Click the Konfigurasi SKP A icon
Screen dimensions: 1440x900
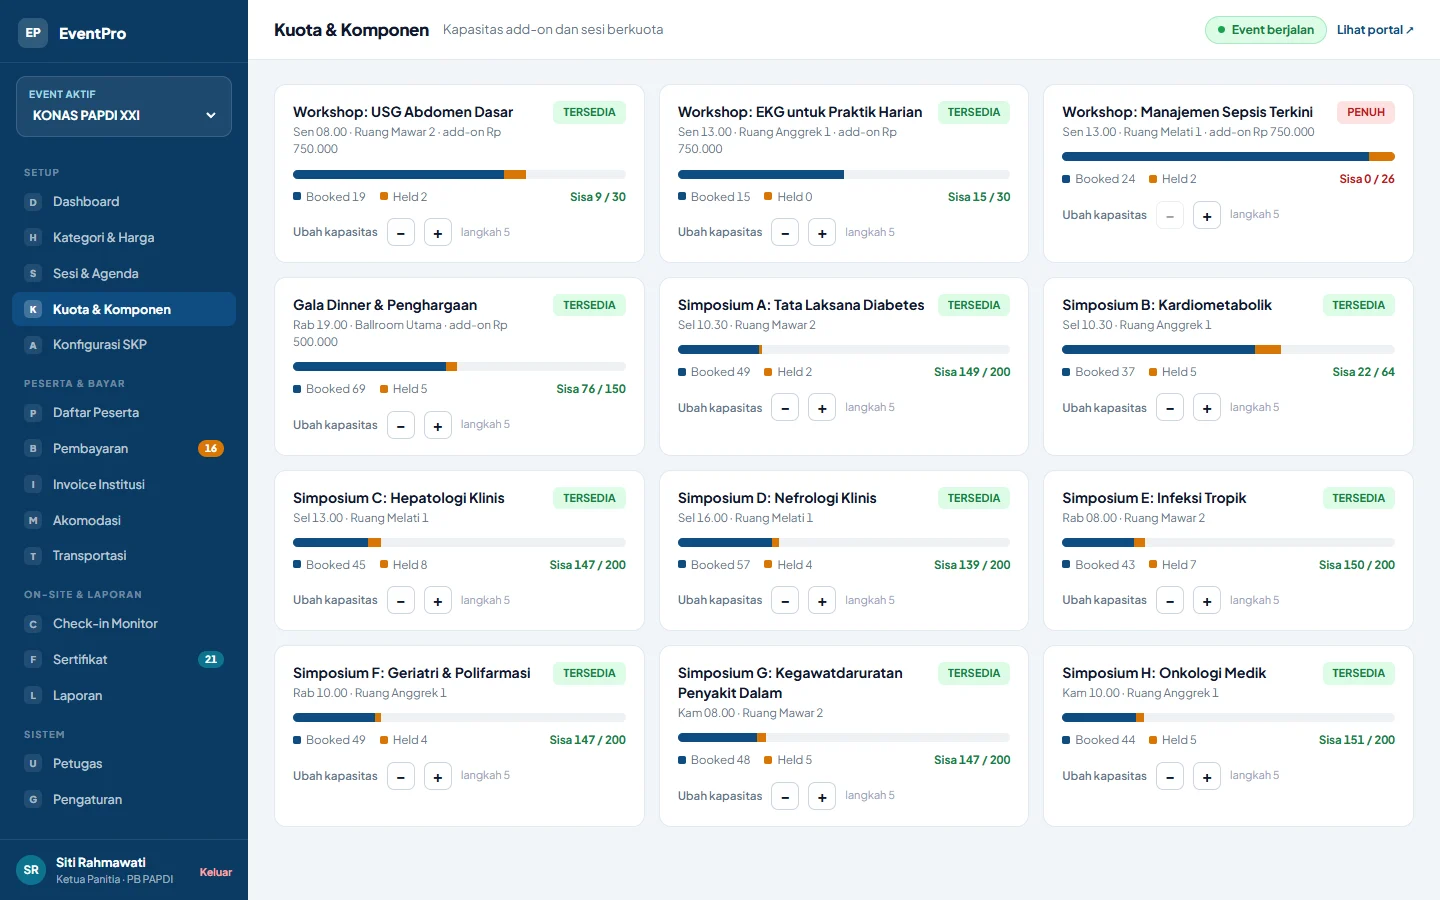[x=33, y=345]
